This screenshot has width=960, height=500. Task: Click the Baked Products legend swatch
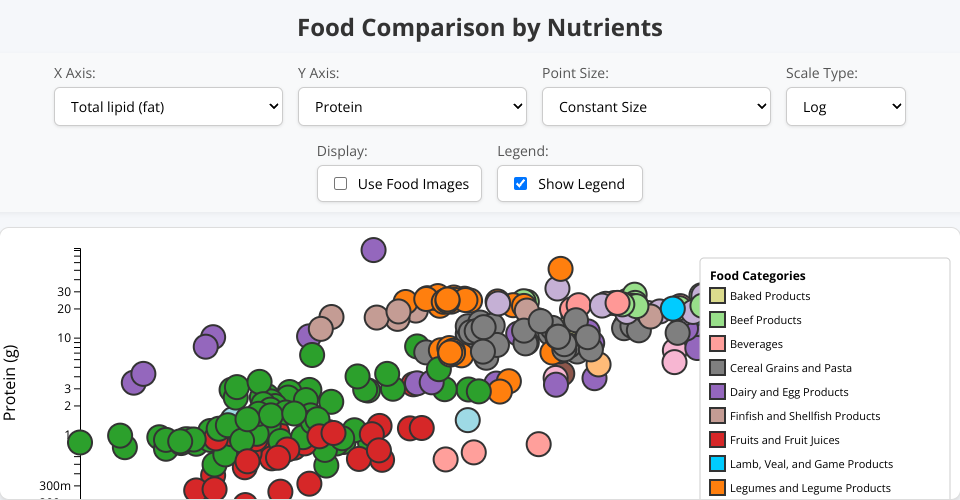click(x=717, y=296)
